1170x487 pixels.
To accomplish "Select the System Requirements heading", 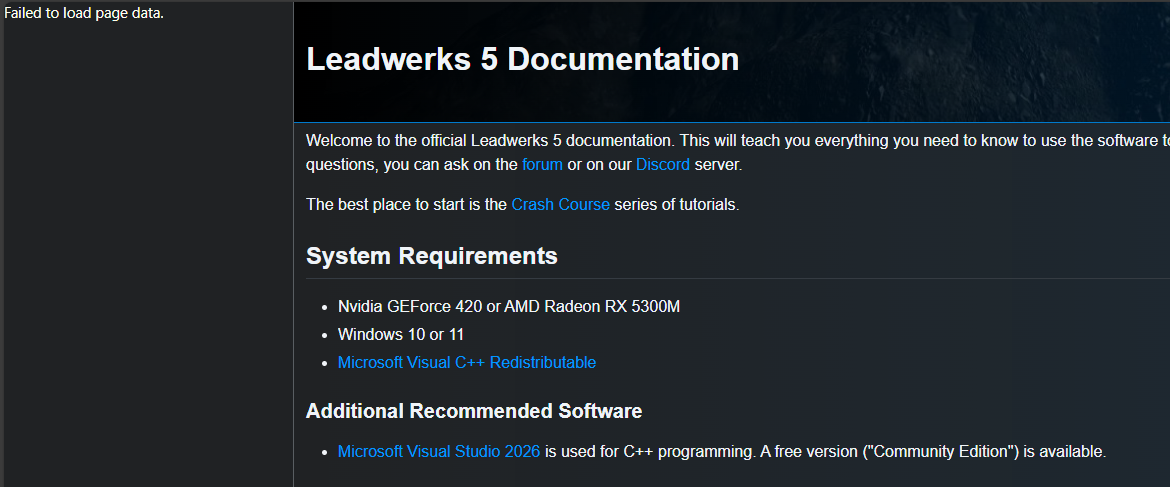I will point(431,256).
